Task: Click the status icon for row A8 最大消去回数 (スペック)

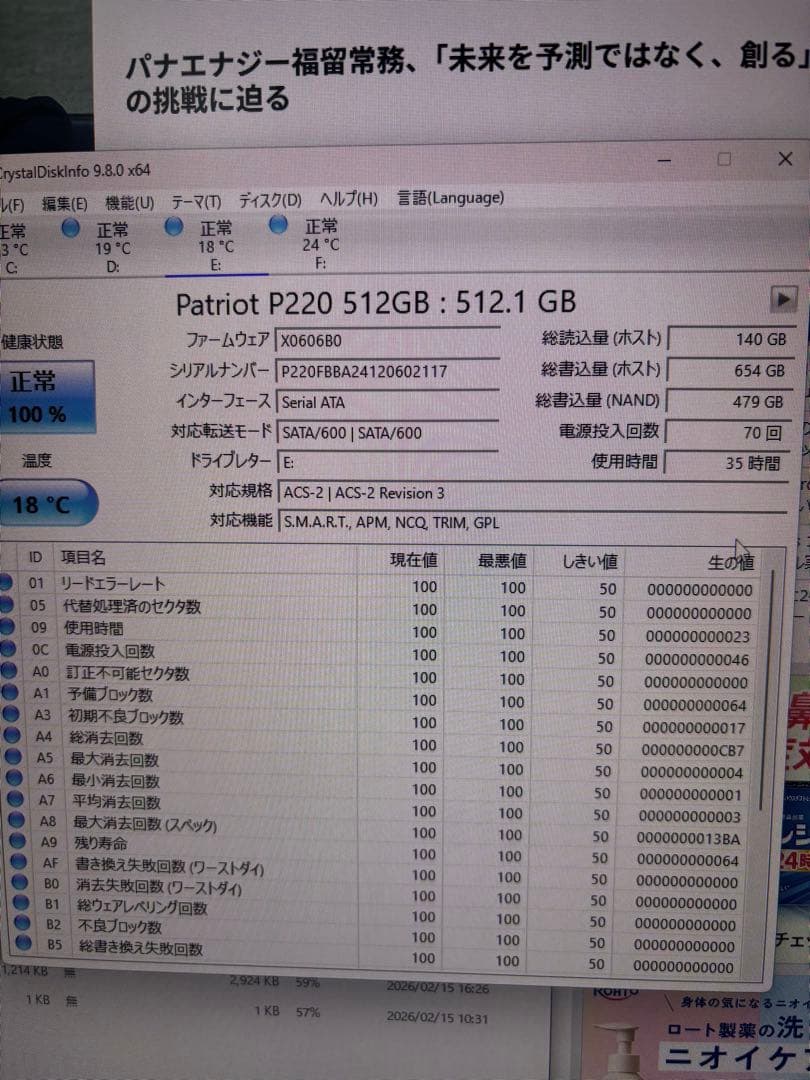Action: [17, 820]
